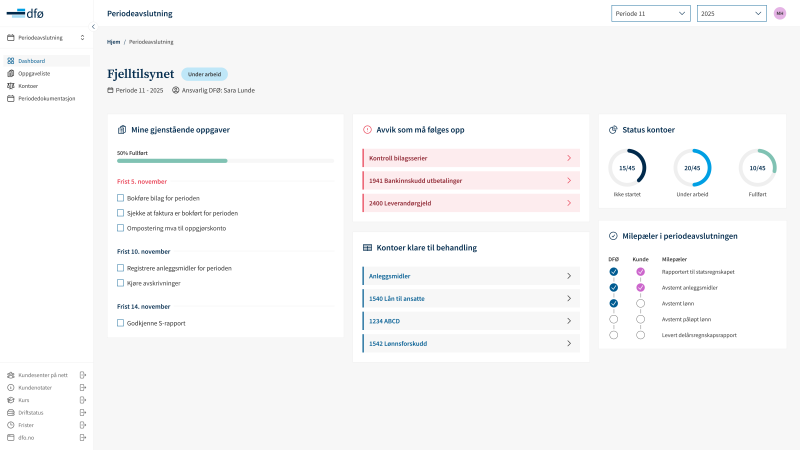Open the Periode 11 dropdown

pyautogui.click(x=651, y=13)
